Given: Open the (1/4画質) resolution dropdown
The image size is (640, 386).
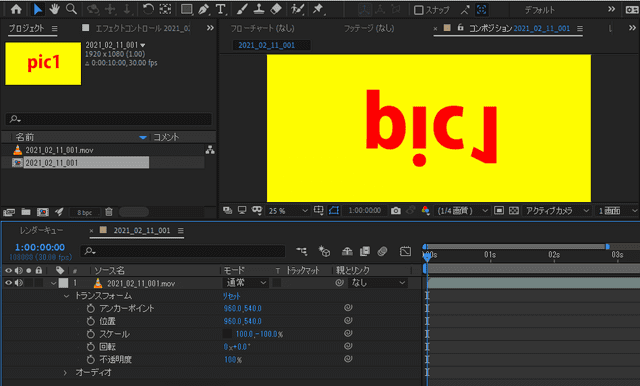Looking at the screenshot, I should click(x=462, y=211).
